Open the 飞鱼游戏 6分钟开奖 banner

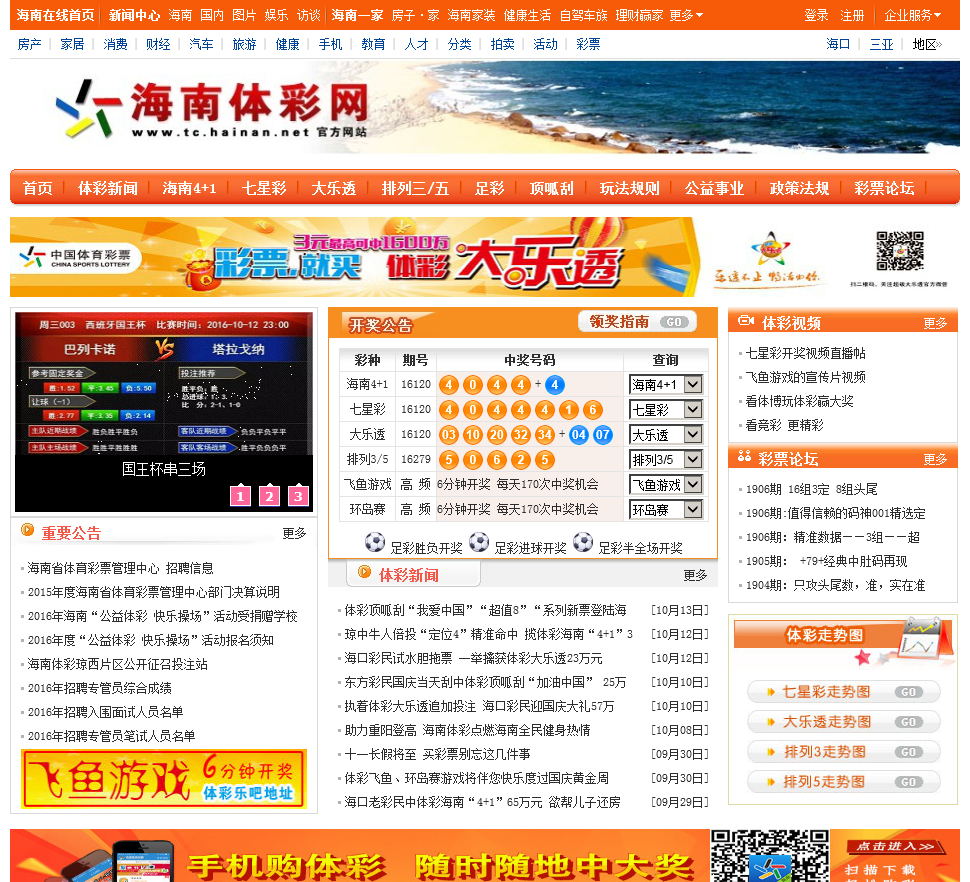pos(164,779)
